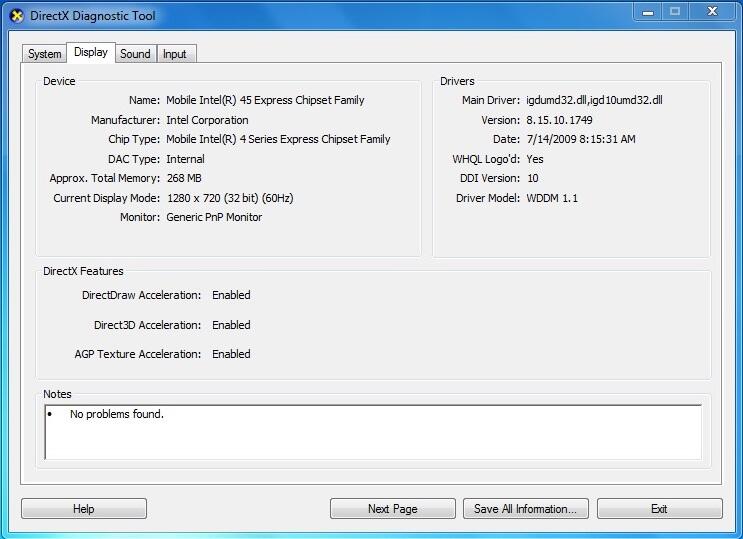Click the 'Notes' group heading
743x539 pixels.
click(57, 394)
